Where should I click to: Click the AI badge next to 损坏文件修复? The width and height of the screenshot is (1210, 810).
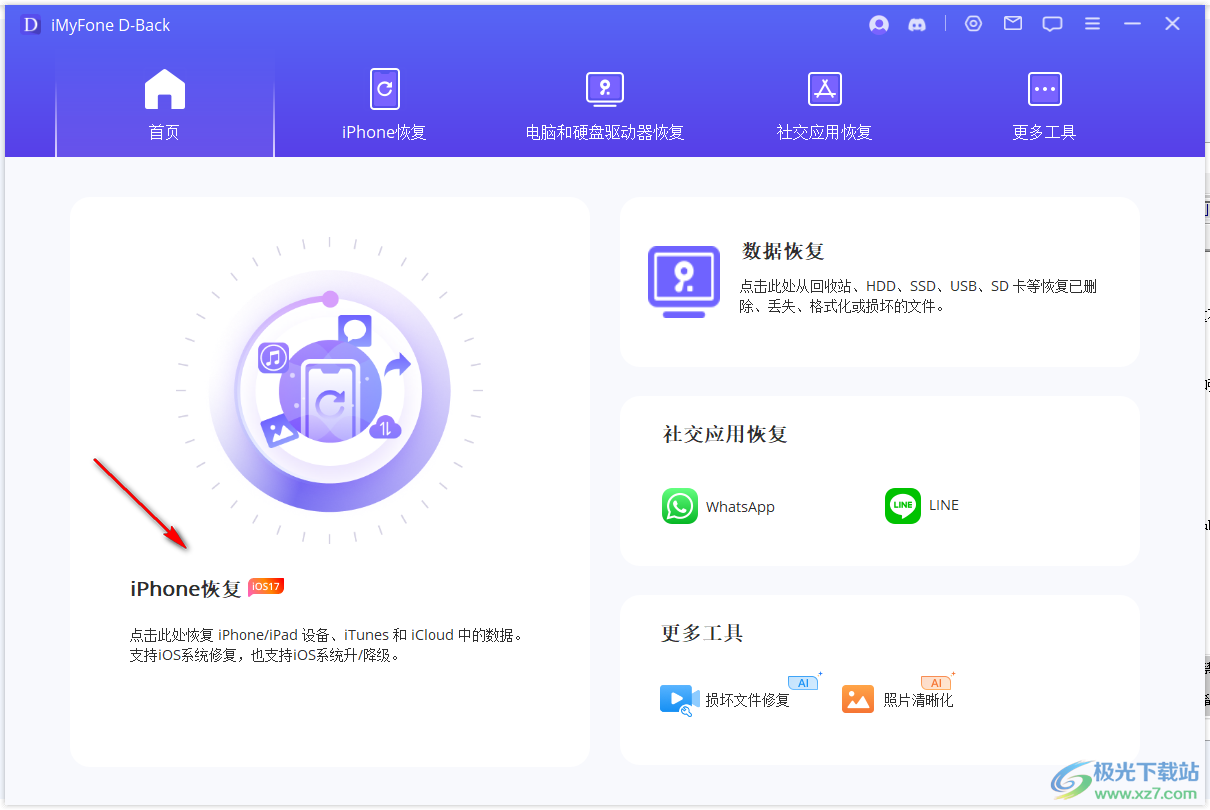[803, 682]
